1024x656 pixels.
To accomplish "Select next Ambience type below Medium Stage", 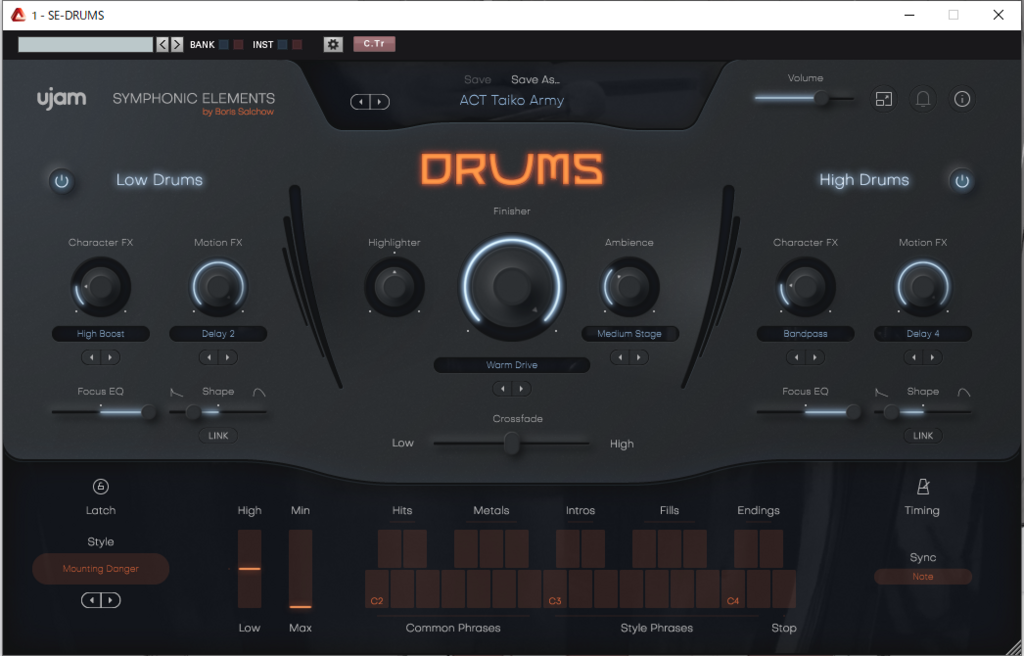I will coord(639,357).
